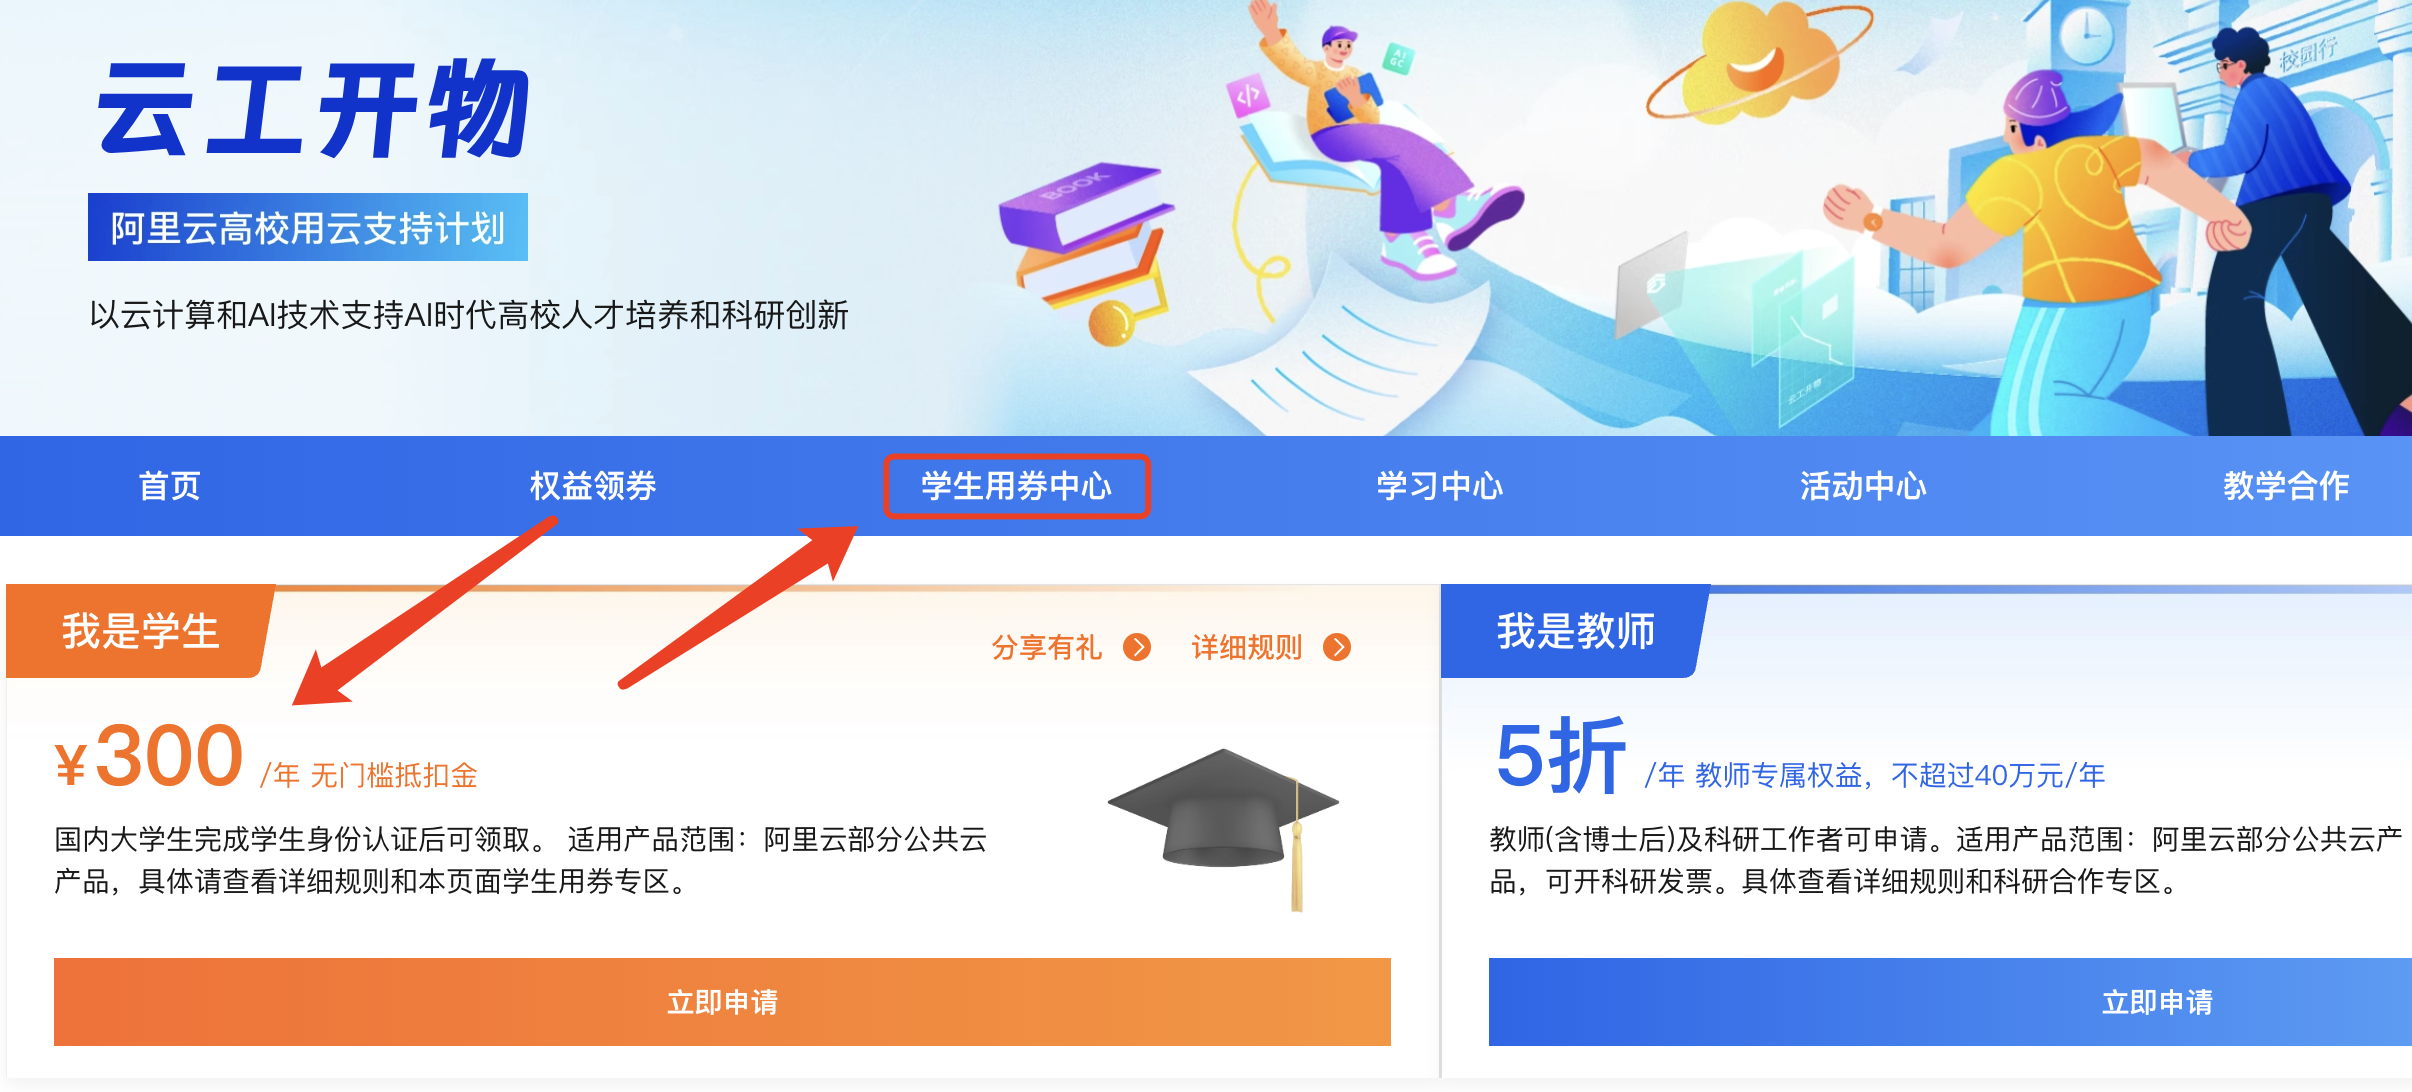The width and height of the screenshot is (2412, 1092).
Task: Click the 云工开物 logo title
Action: pyautogui.click(x=312, y=109)
